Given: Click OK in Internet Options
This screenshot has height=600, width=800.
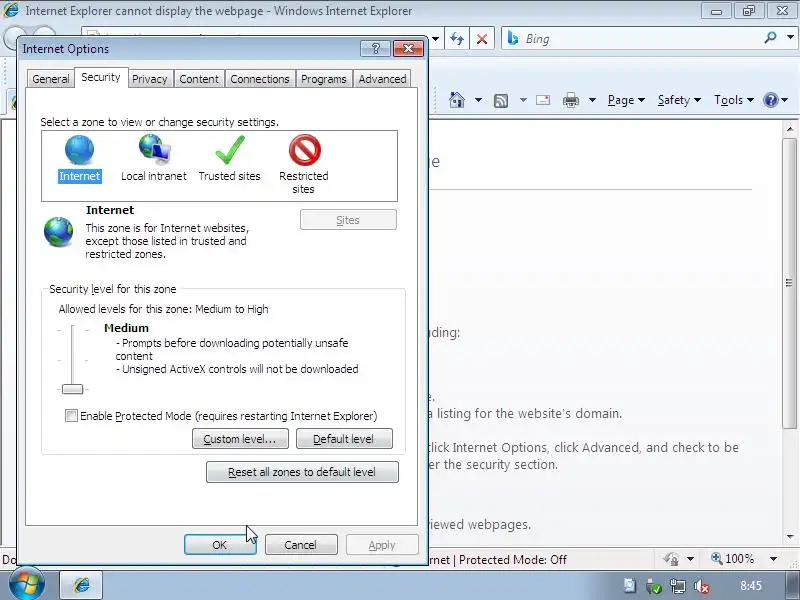Looking at the screenshot, I should pyautogui.click(x=219, y=545).
